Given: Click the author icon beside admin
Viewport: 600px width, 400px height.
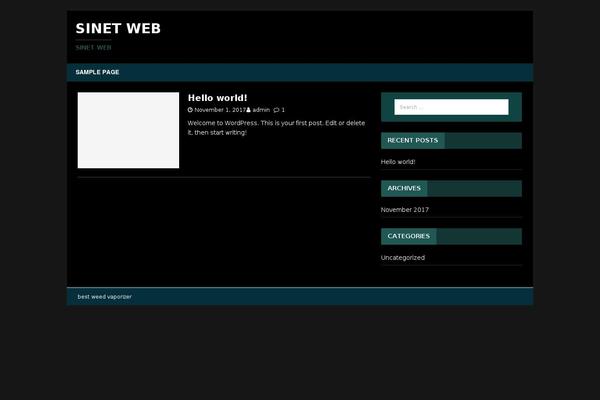Looking at the screenshot, I should click(248, 110).
